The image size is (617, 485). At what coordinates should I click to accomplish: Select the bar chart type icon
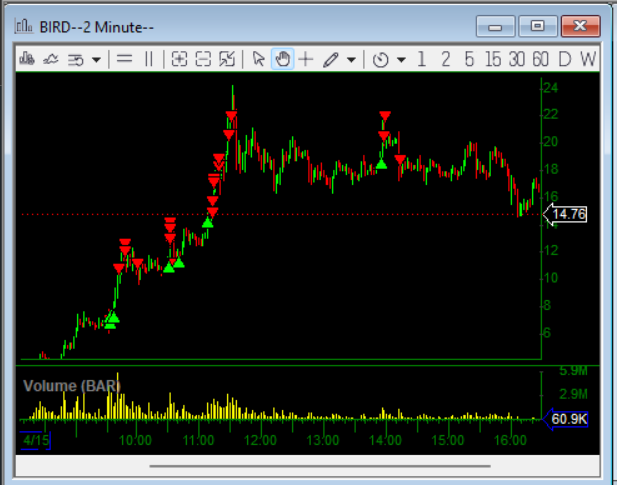point(27,59)
